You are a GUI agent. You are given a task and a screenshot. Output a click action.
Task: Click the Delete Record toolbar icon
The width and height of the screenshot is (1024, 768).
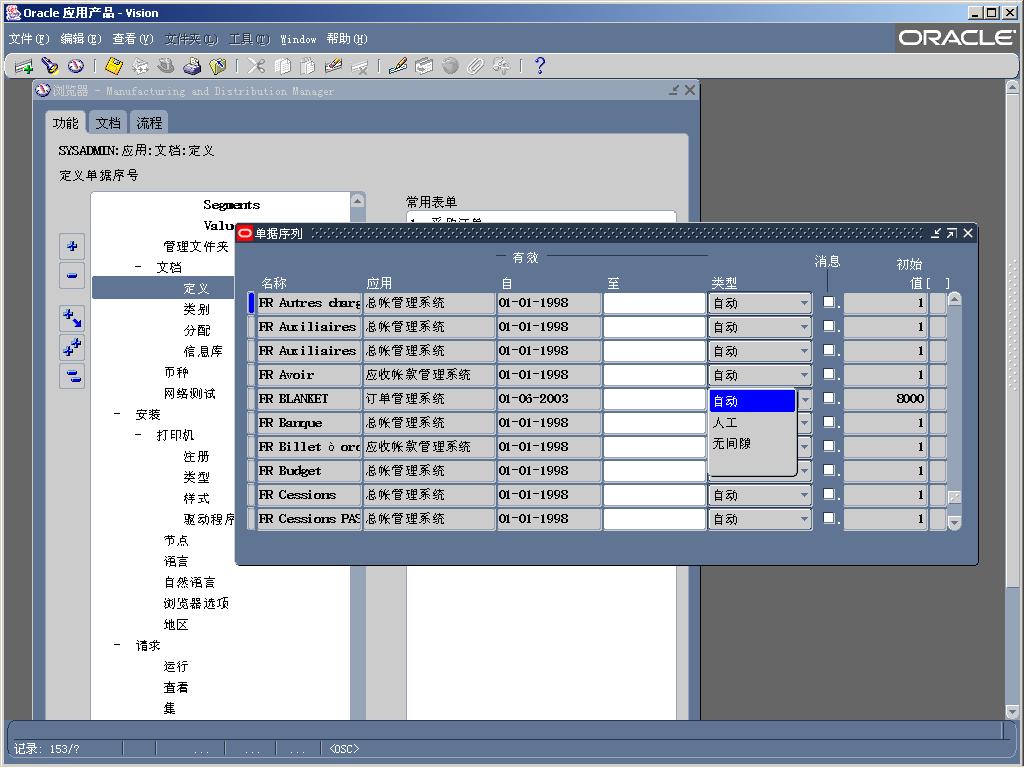point(359,66)
